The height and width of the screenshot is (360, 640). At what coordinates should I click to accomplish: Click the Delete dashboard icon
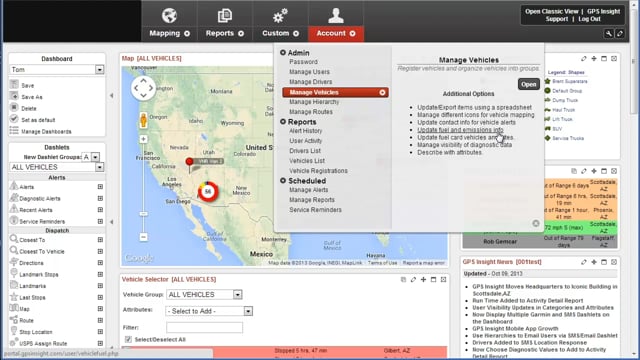(14, 108)
